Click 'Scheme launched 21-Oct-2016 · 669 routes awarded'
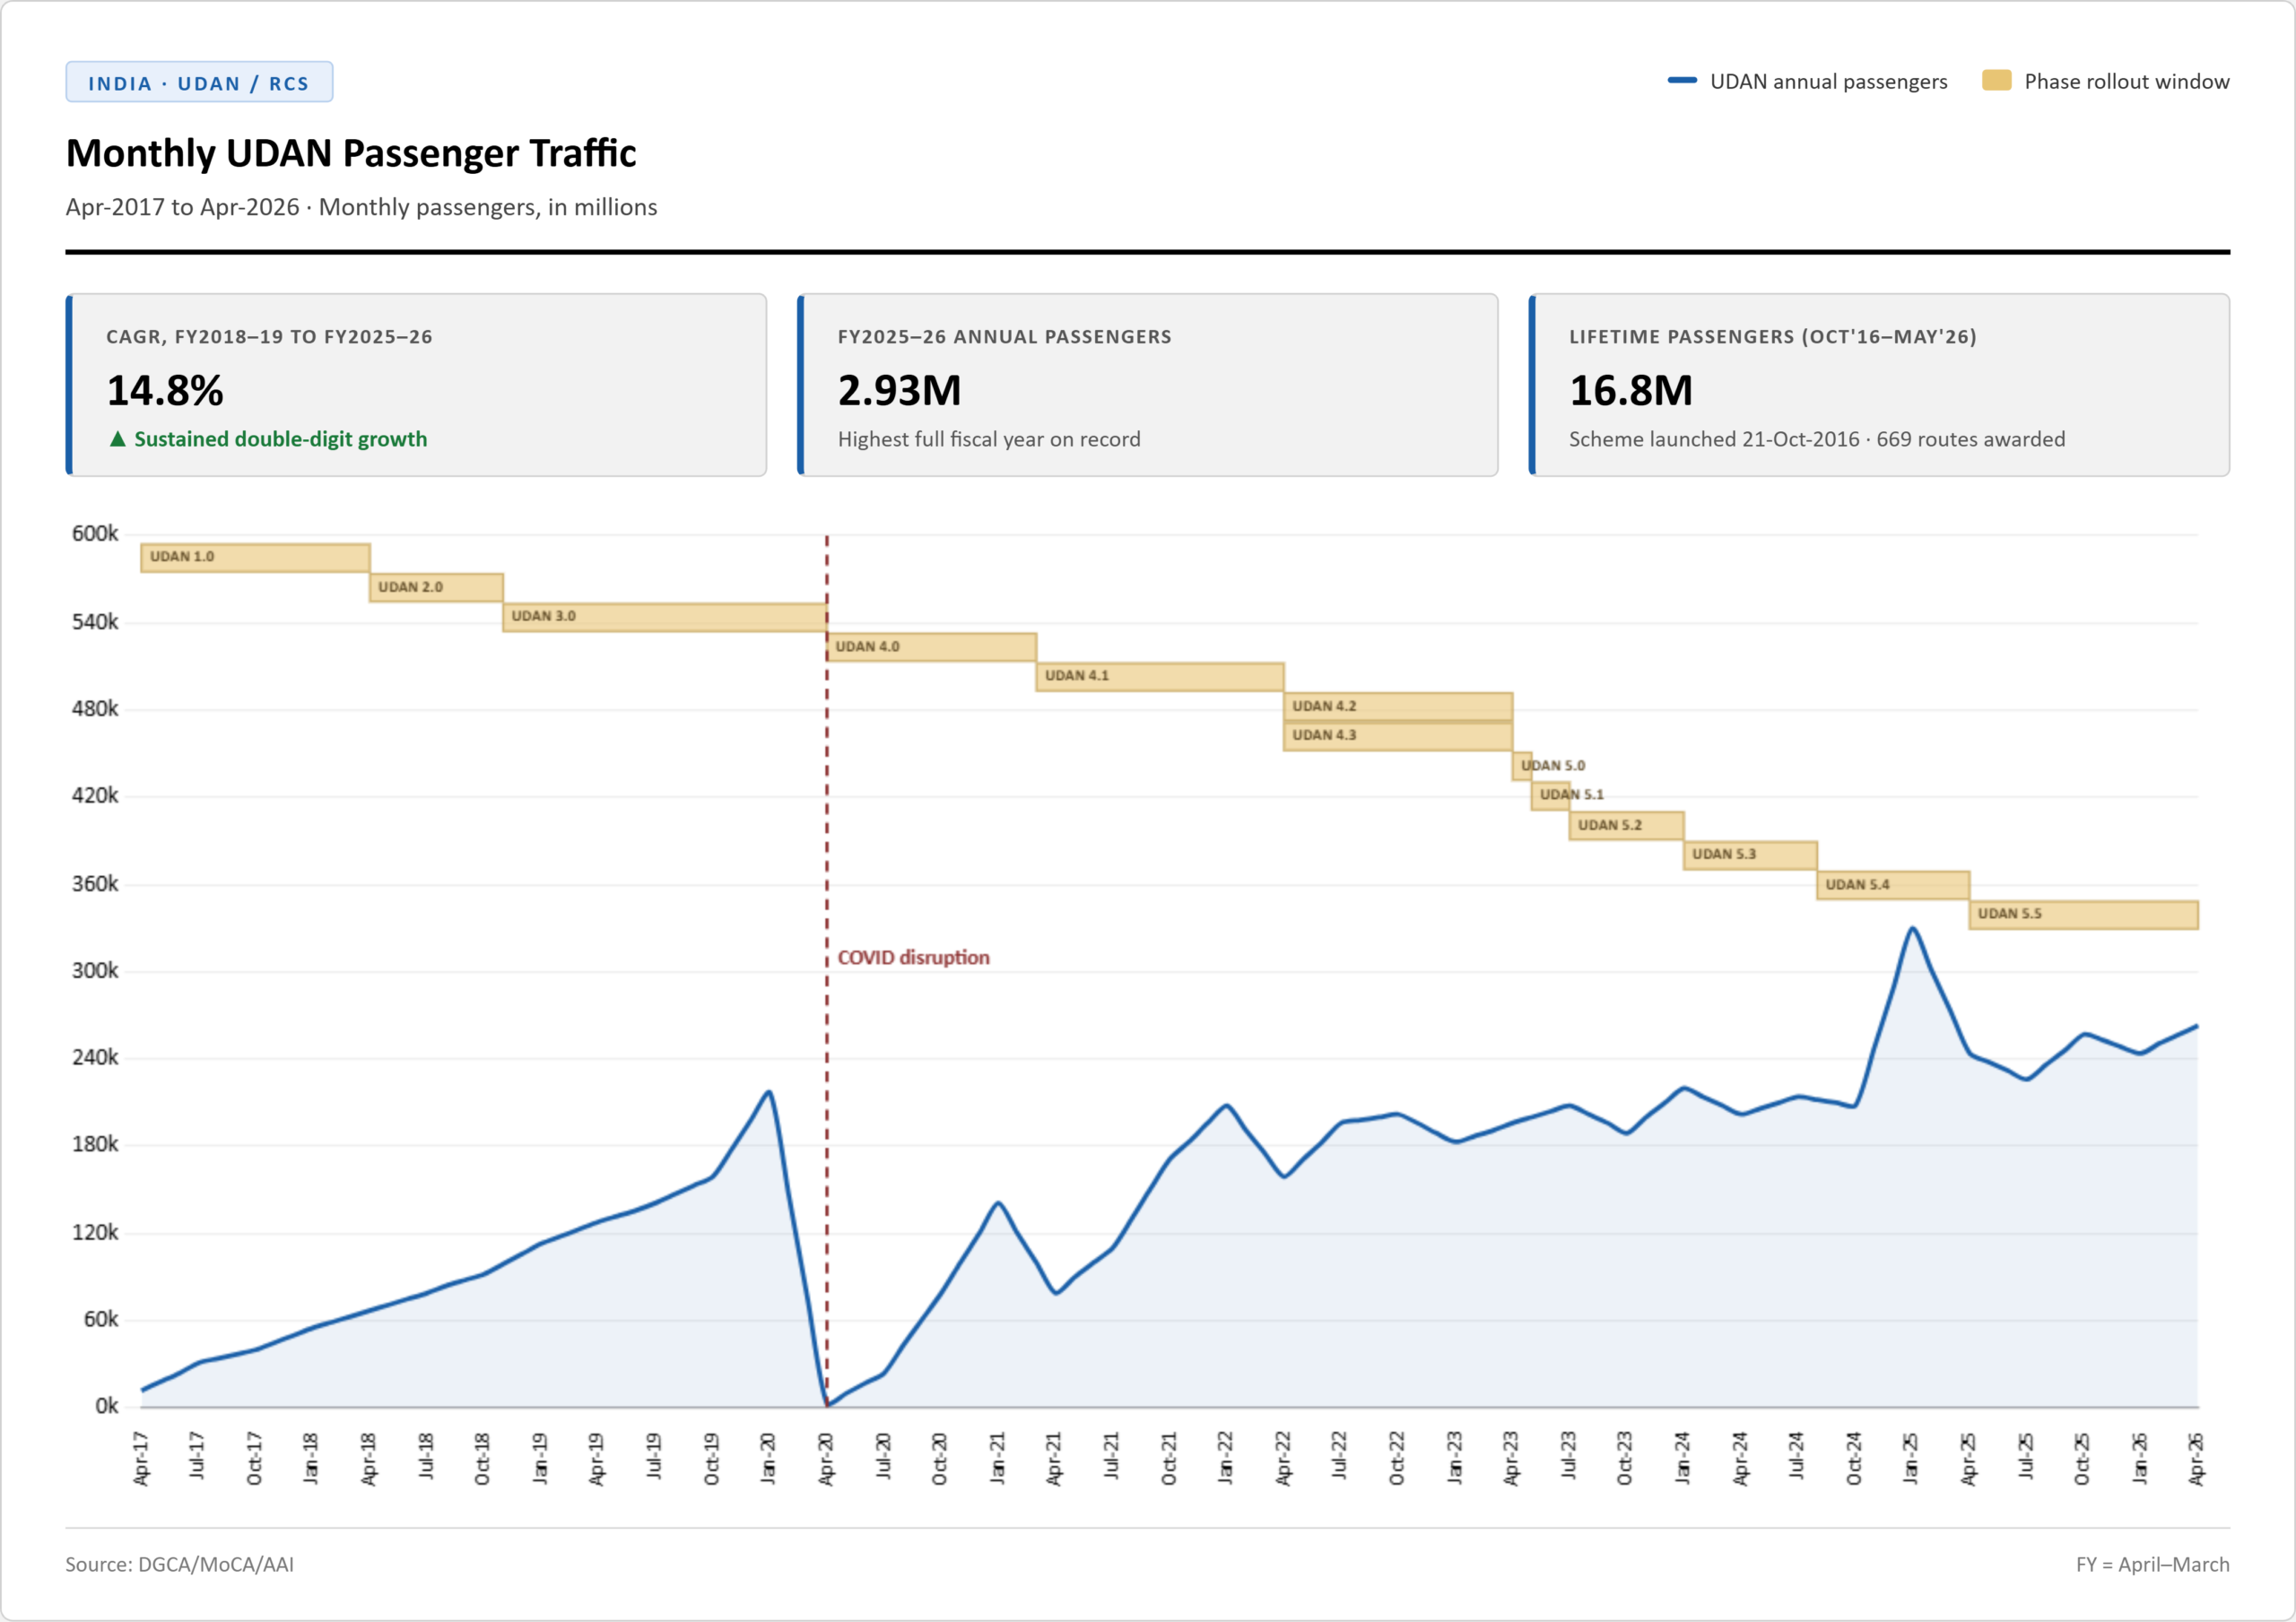This screenshot has height=1622, width=2296. click(1817, 439)
